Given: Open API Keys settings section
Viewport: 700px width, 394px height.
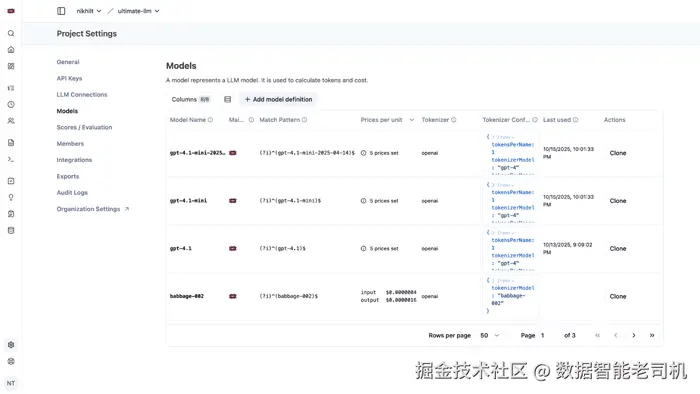Looking at the screenshot, I should [x=69, y=78].
